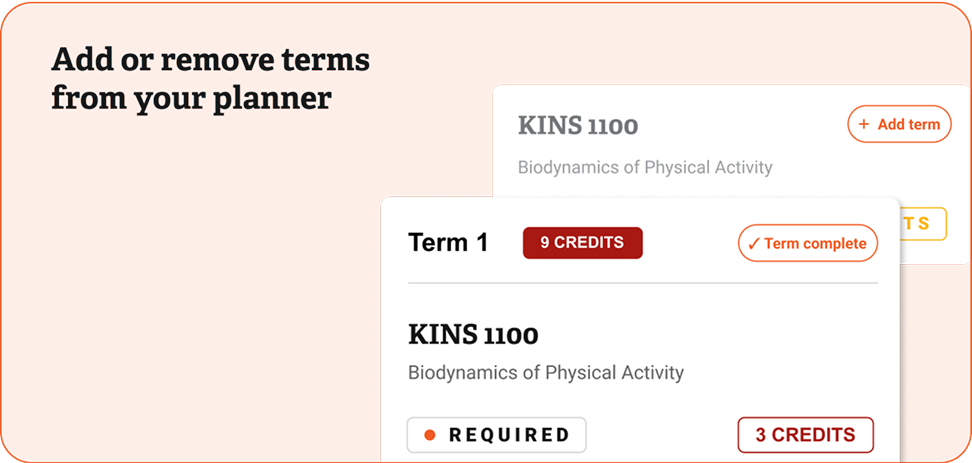Screen dimensions: 972x463
Task: Click the 'from your planner' heading line
Action: 191,99
